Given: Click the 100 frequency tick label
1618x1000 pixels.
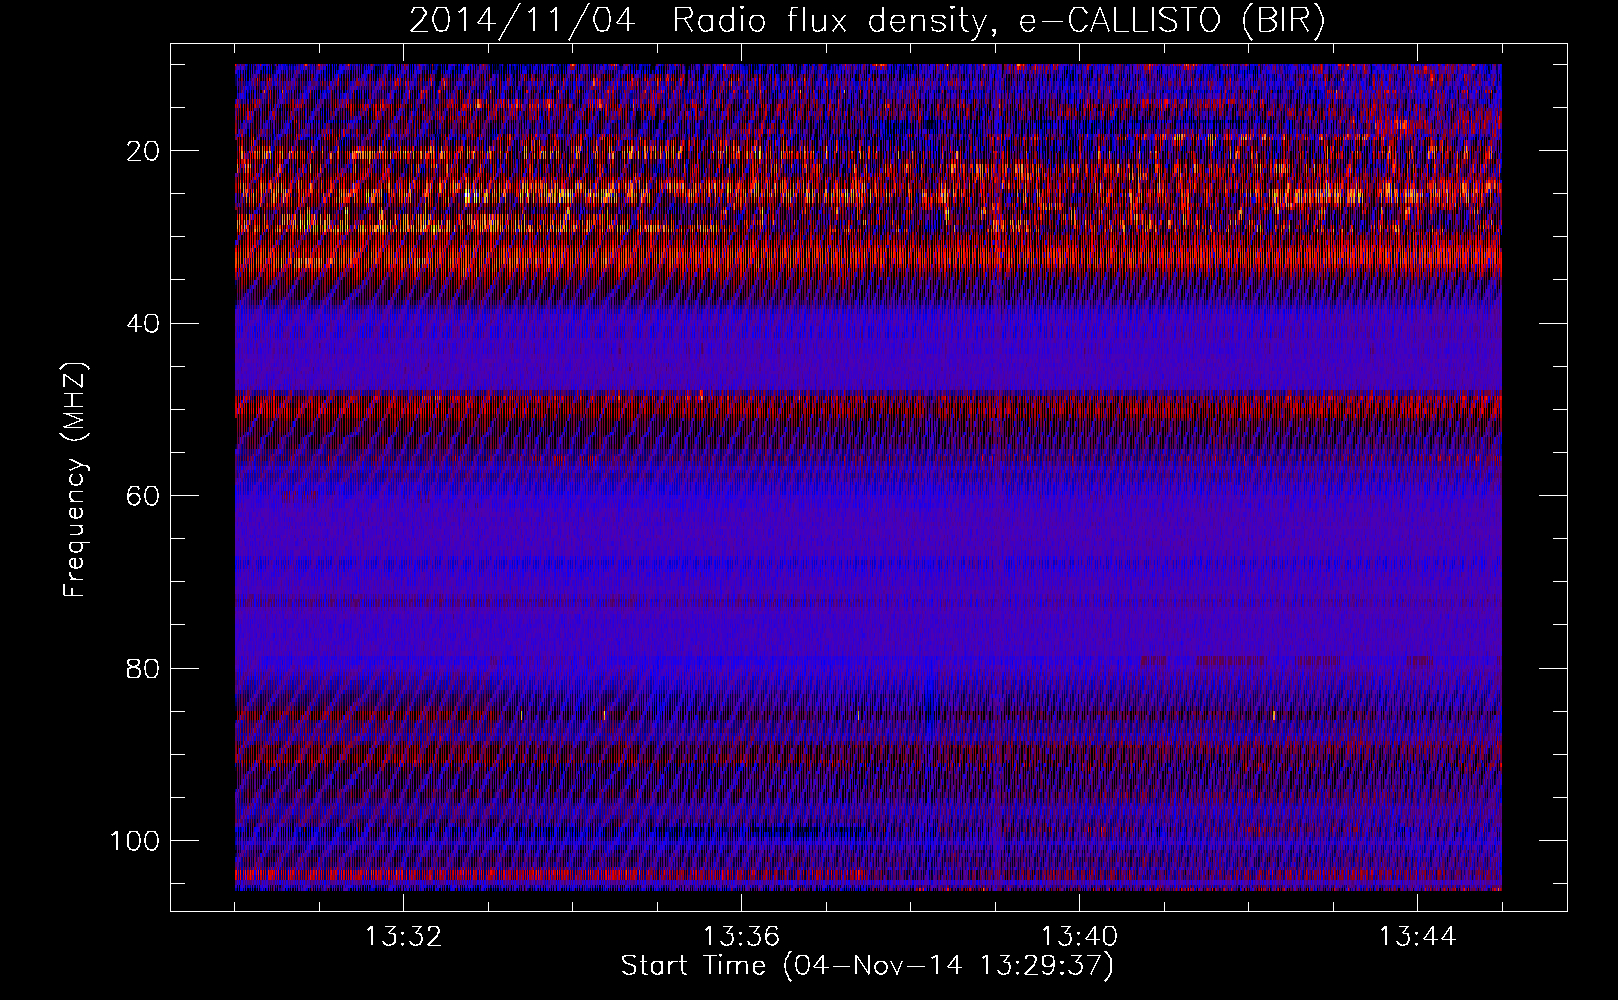Looking at the screenshot, I should click(x=135, y=840).
